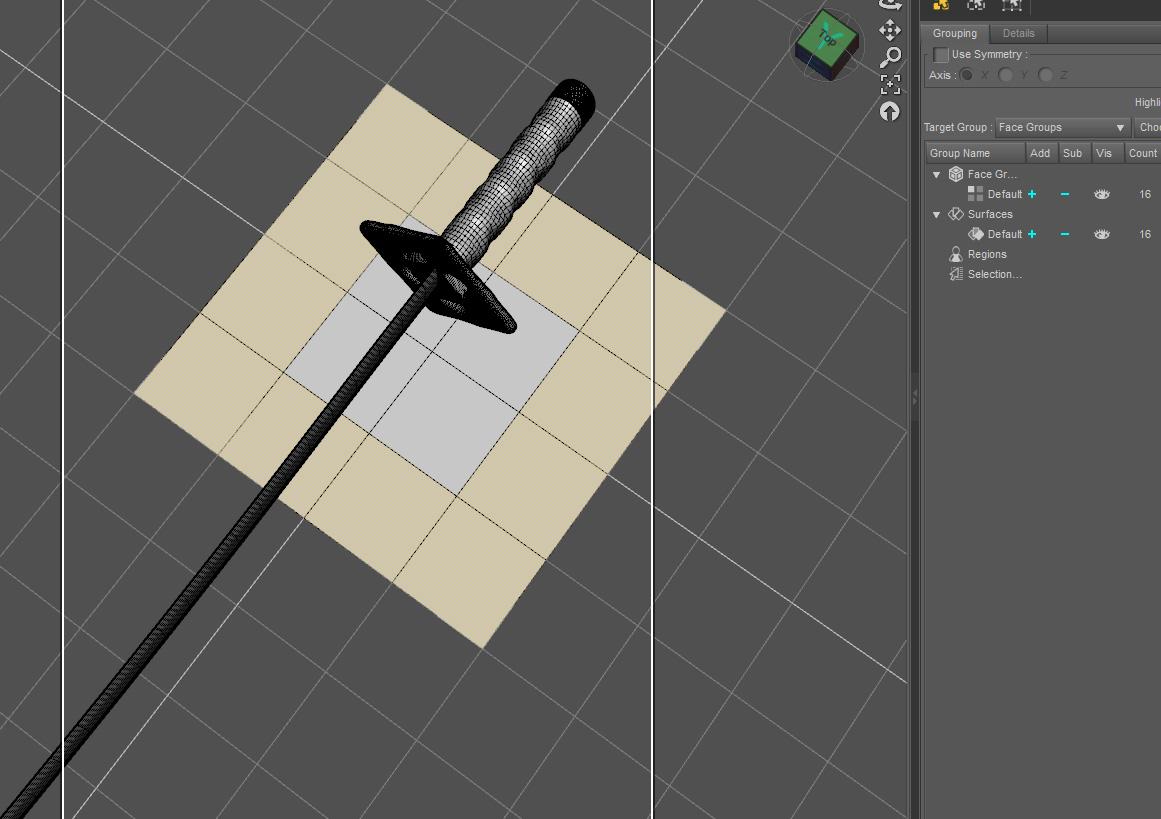
Task: Collapse the Face Groups tree node
Action: coord(936,175)
